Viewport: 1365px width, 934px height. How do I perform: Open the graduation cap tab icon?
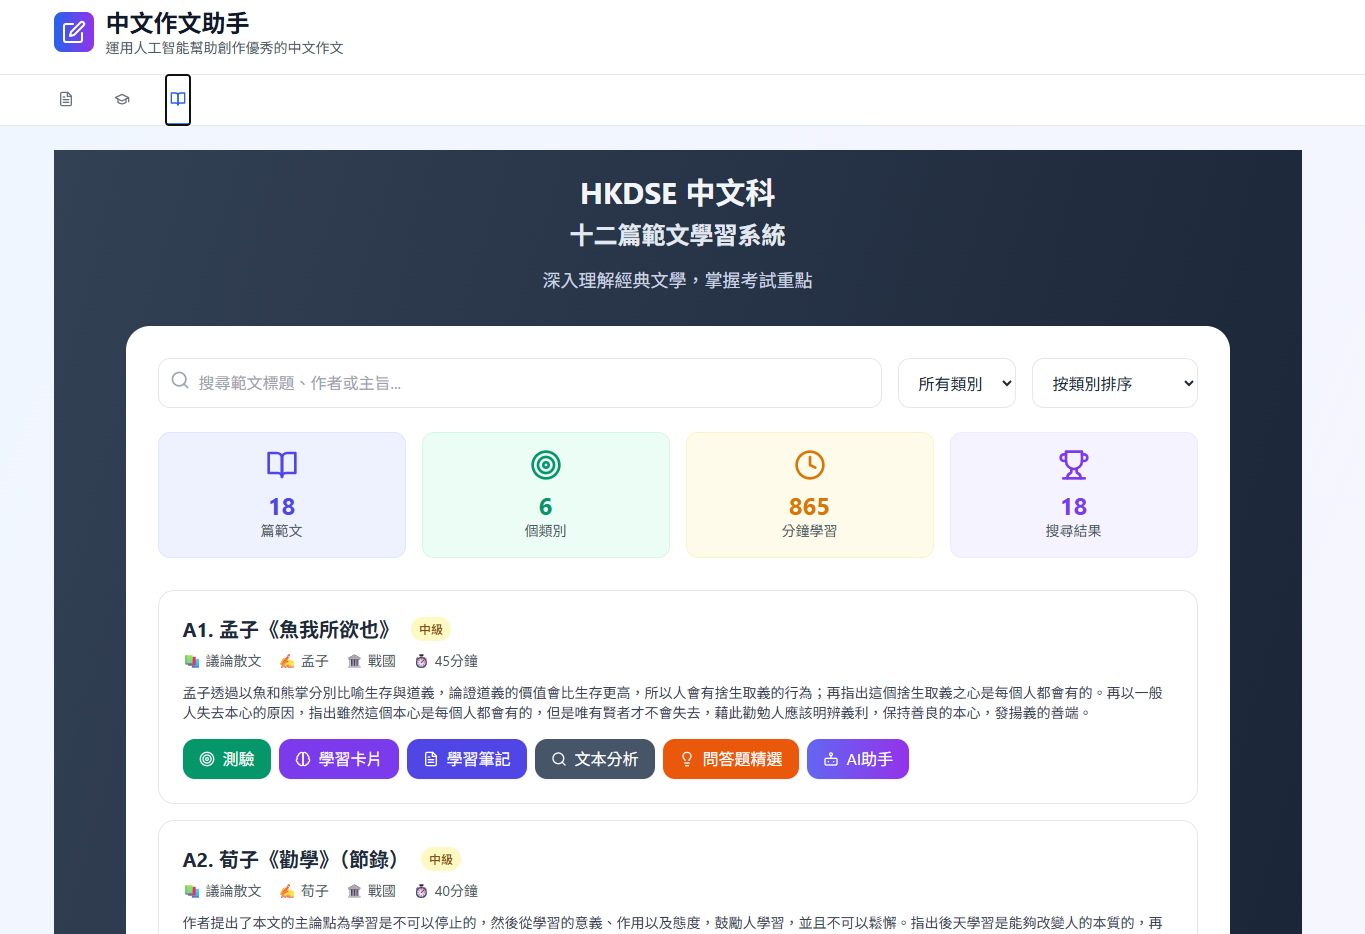[x=122, y=99]
